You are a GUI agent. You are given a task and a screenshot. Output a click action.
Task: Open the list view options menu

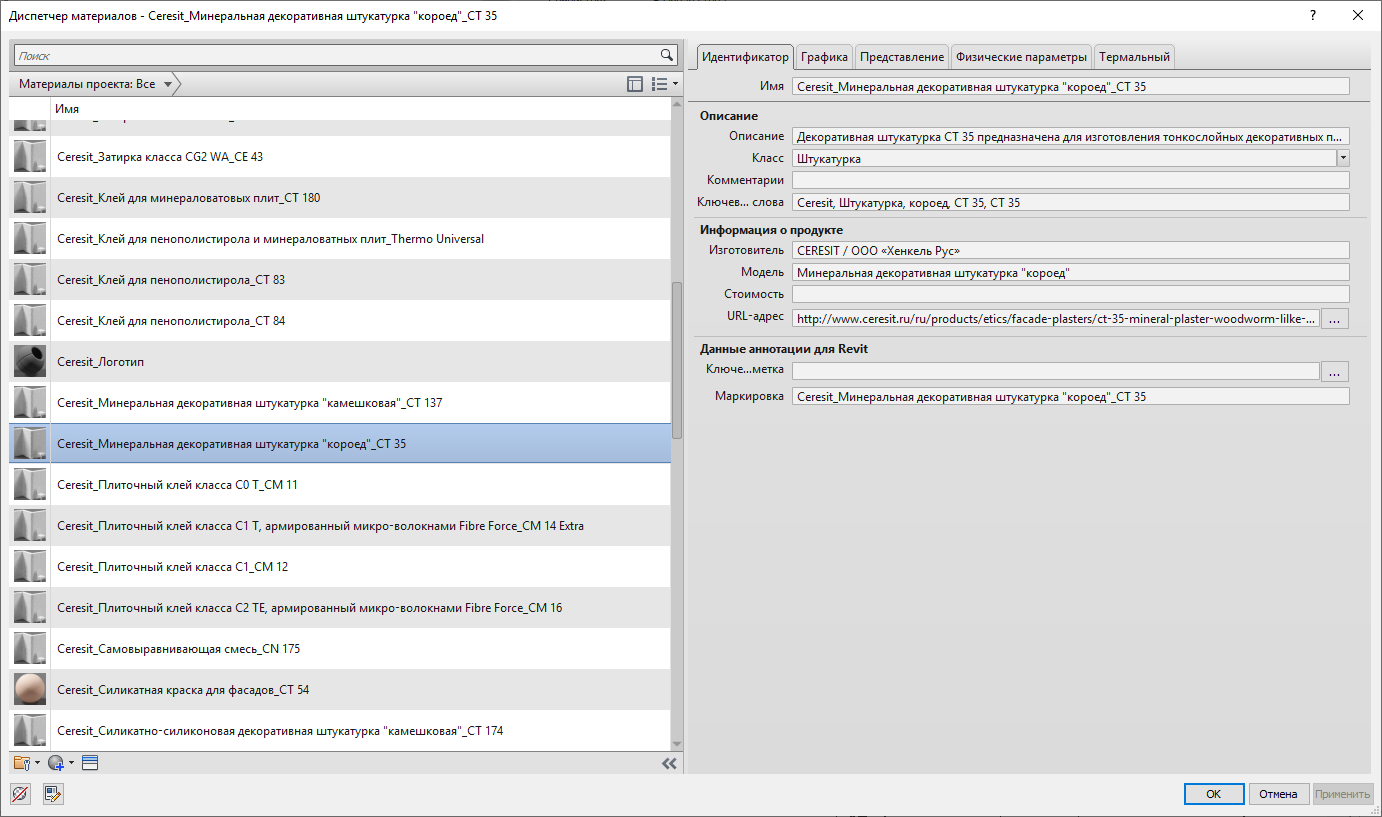[x=664, y=84]
